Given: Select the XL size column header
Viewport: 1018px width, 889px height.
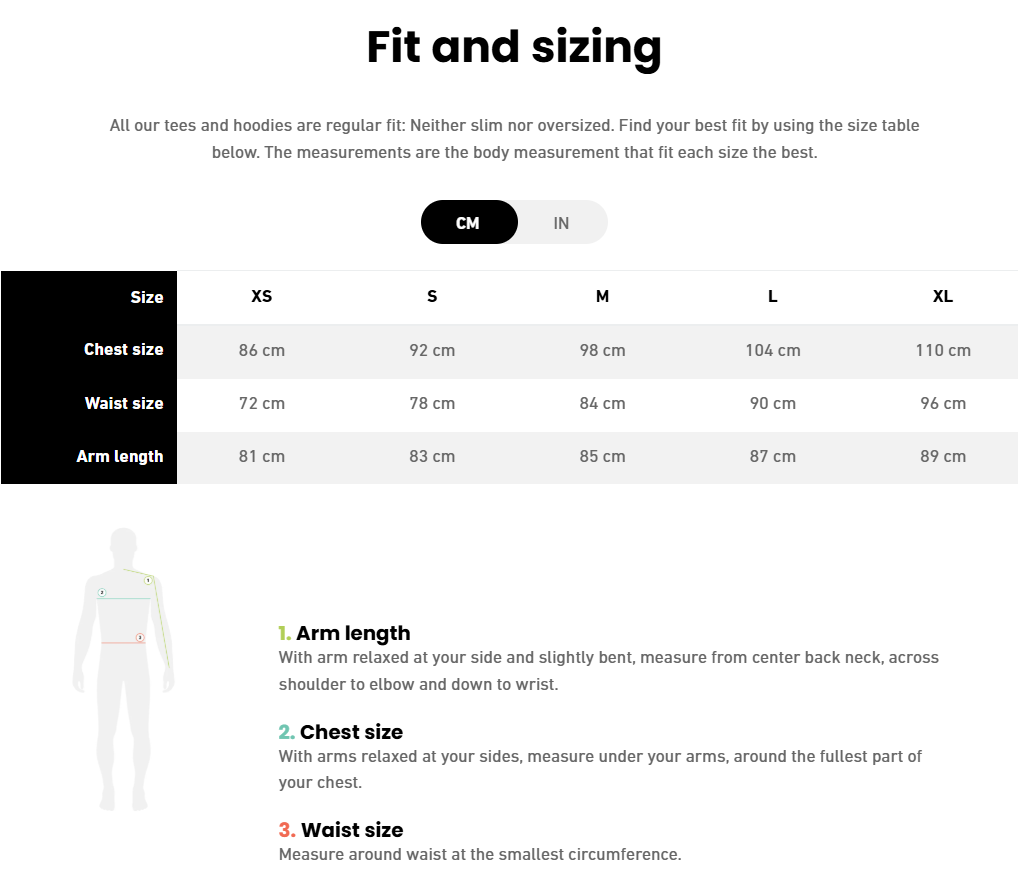Looking at the screenshot, I should click(943, 297).
